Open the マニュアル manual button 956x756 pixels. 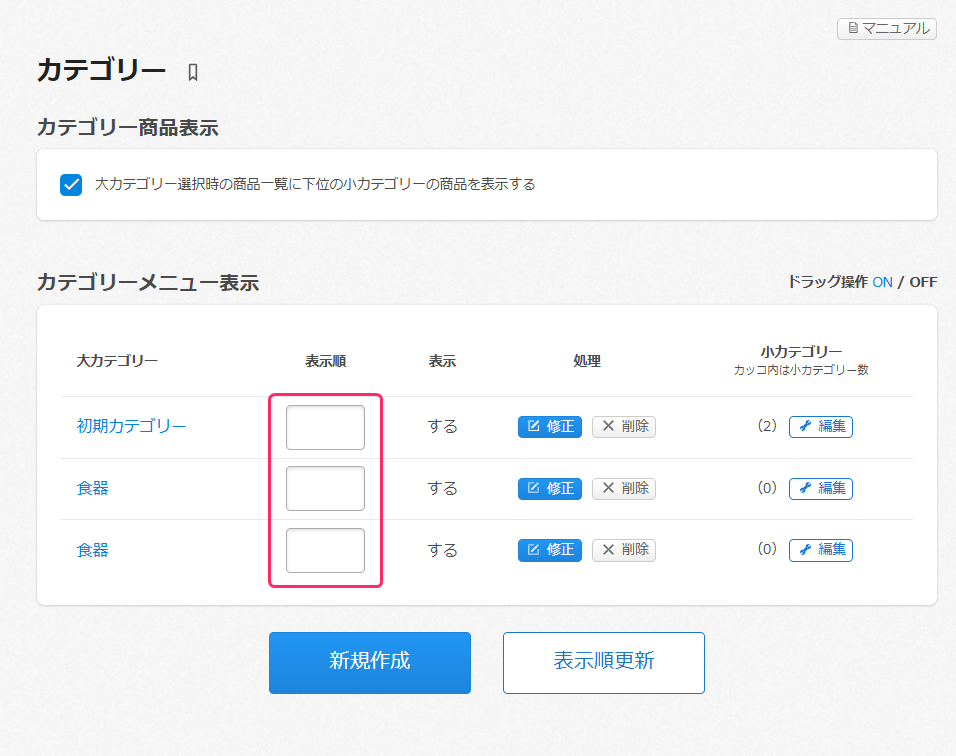pos(886,28)
